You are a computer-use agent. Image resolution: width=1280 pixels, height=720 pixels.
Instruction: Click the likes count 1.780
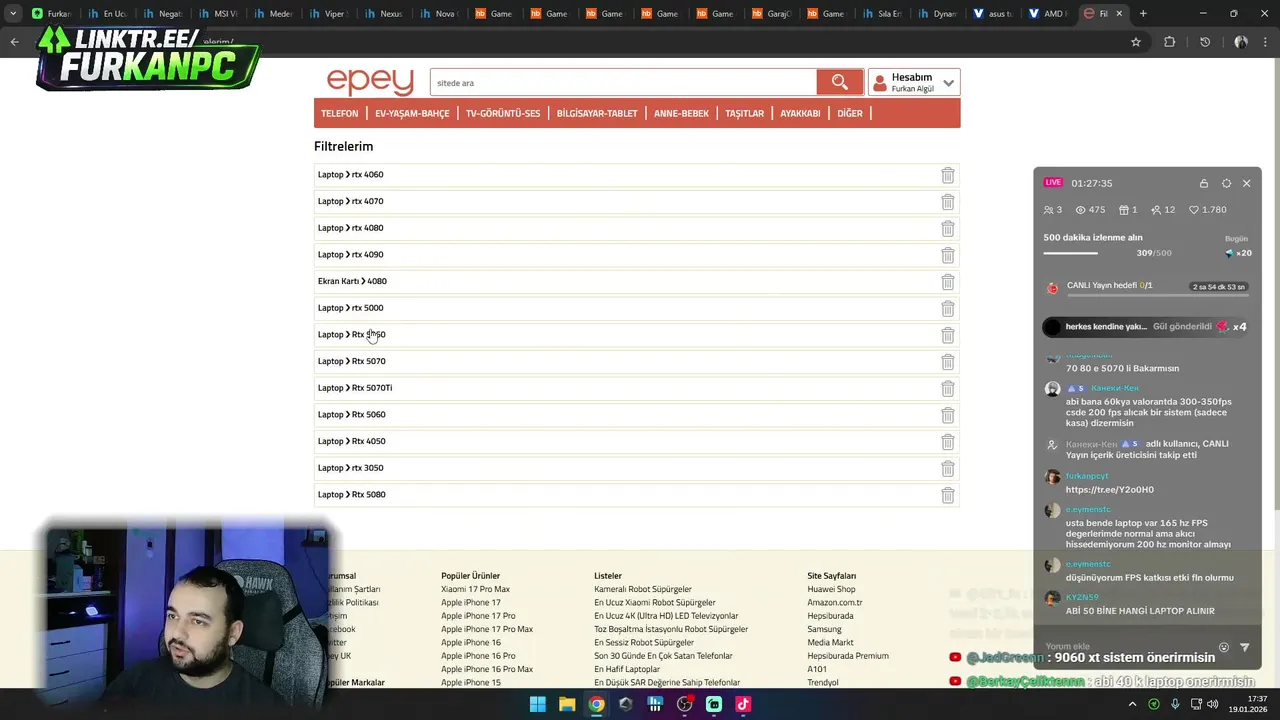click(x=1206, y=210)
